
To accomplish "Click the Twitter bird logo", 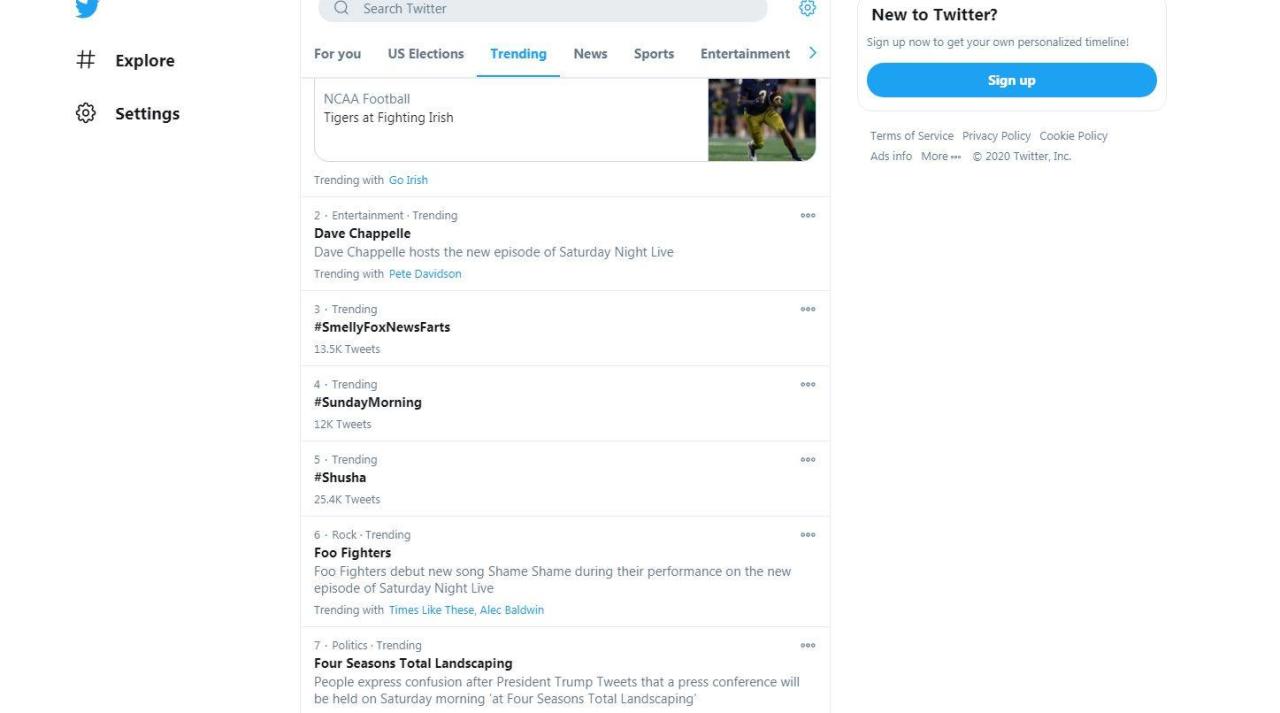I will point(87,7).
